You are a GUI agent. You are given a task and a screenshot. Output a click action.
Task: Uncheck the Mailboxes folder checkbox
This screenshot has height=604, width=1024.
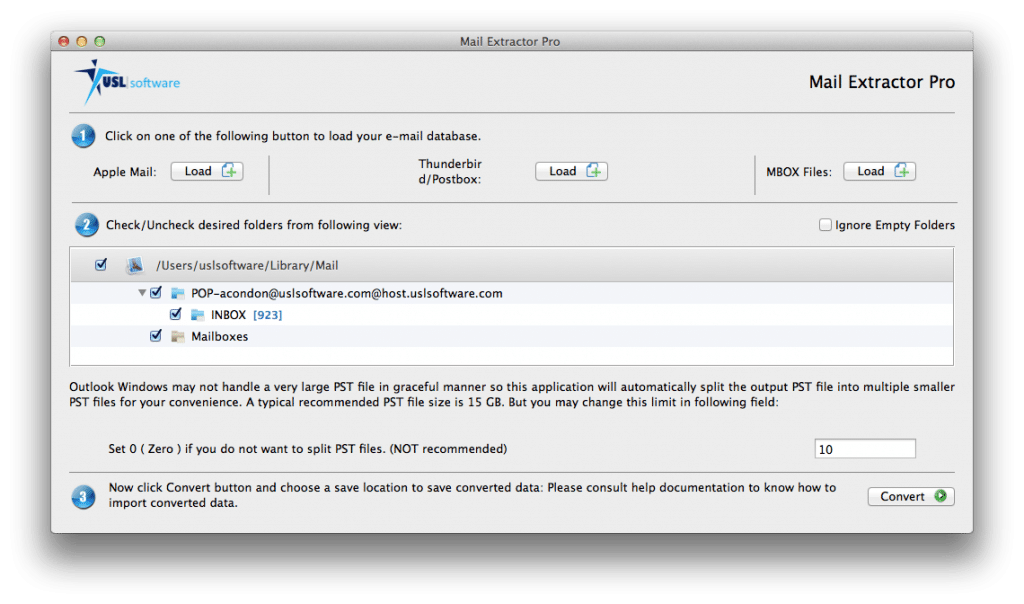[156, 336]
